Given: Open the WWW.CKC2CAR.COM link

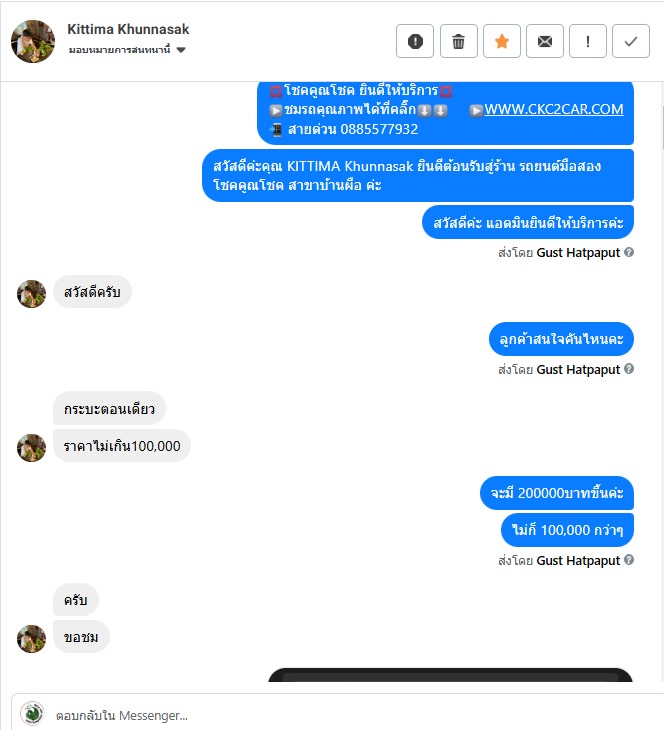Looking at the screenshot, I should 554,109.
